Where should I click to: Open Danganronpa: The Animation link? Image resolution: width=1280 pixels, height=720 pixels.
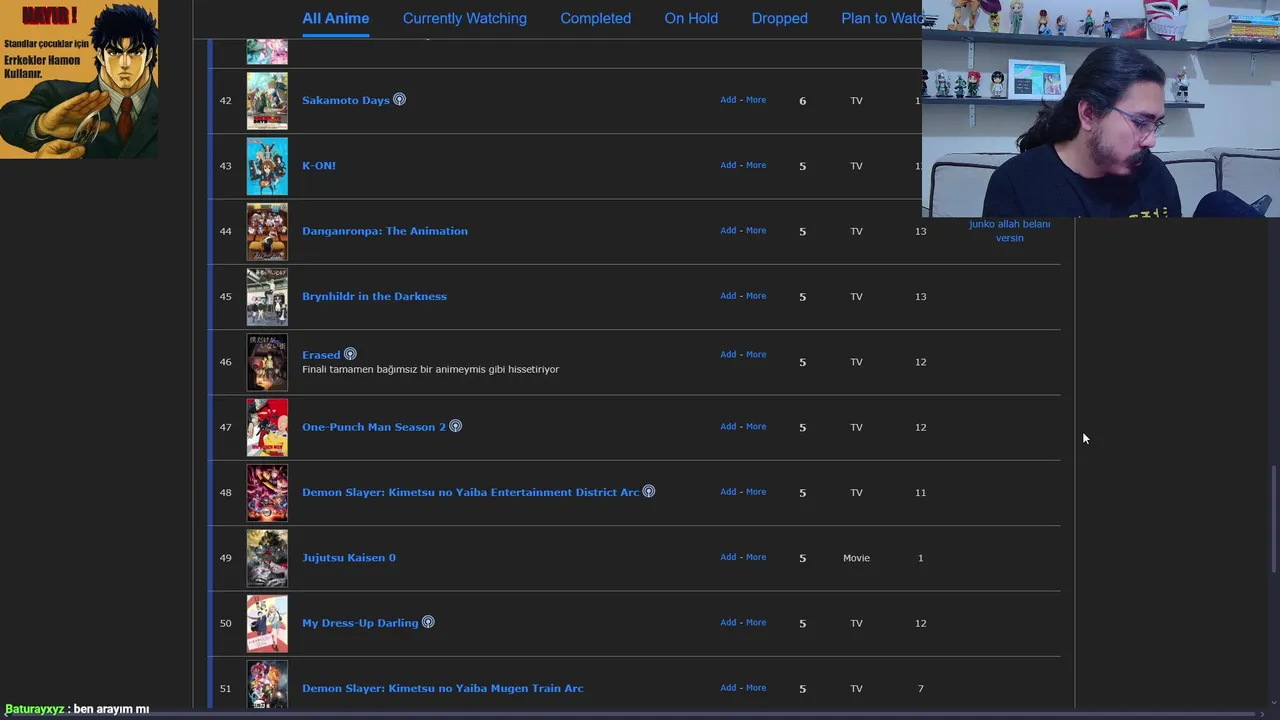click(385, 231)
